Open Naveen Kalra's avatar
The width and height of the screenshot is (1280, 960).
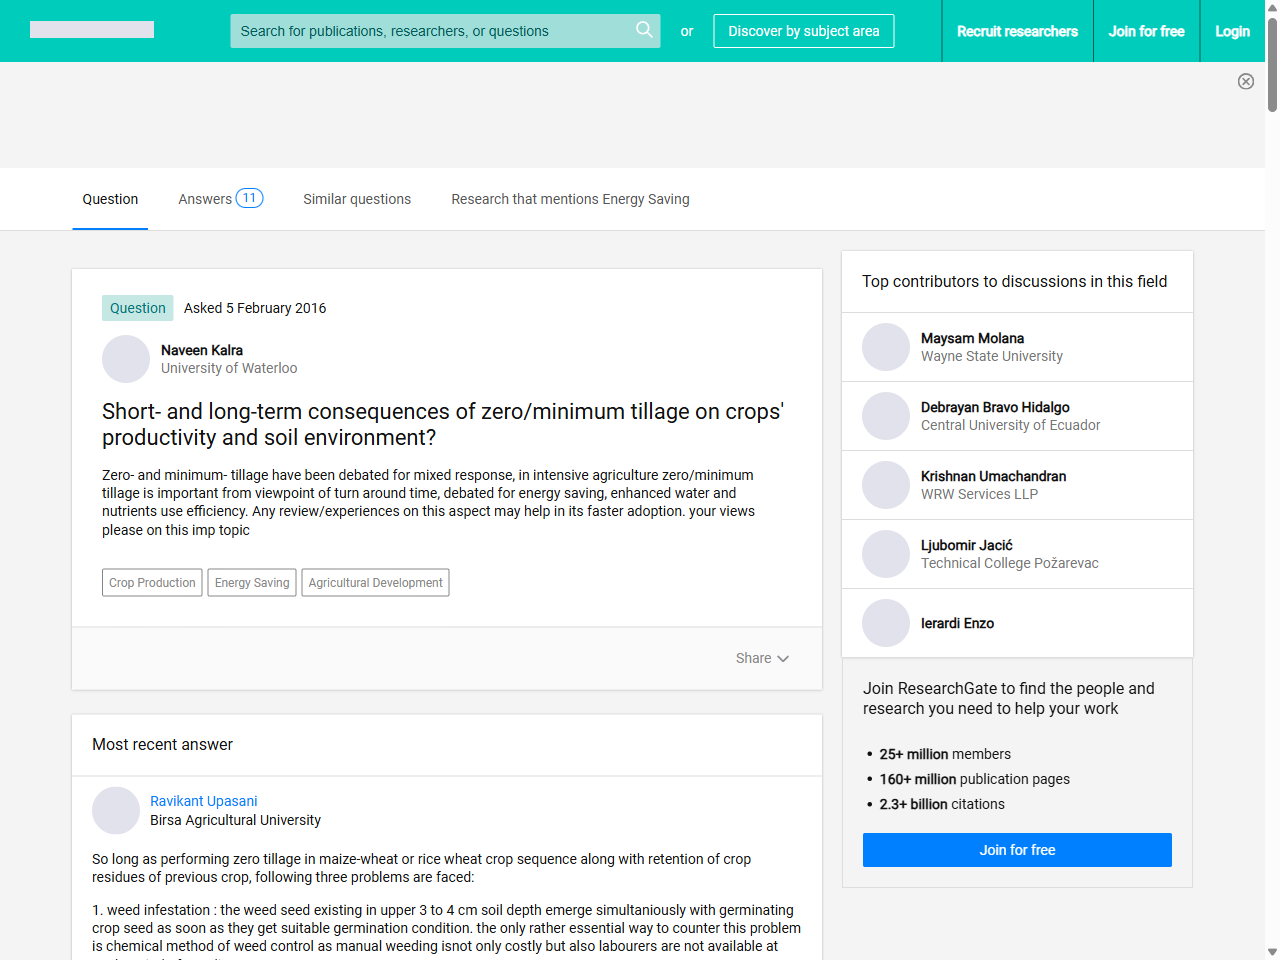pos(126,359)
